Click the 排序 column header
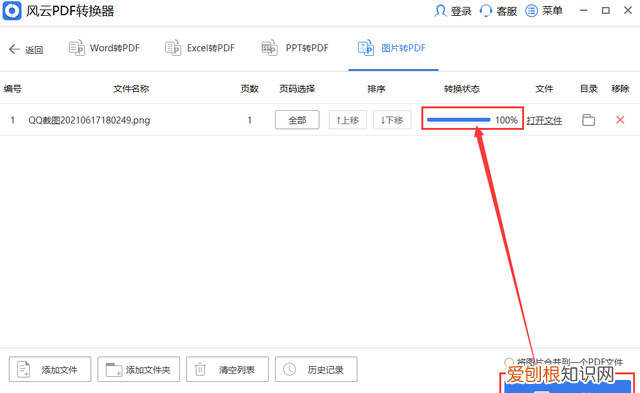Image resolution: width=640 pixels, height=393 pixels. coord(376,89)
